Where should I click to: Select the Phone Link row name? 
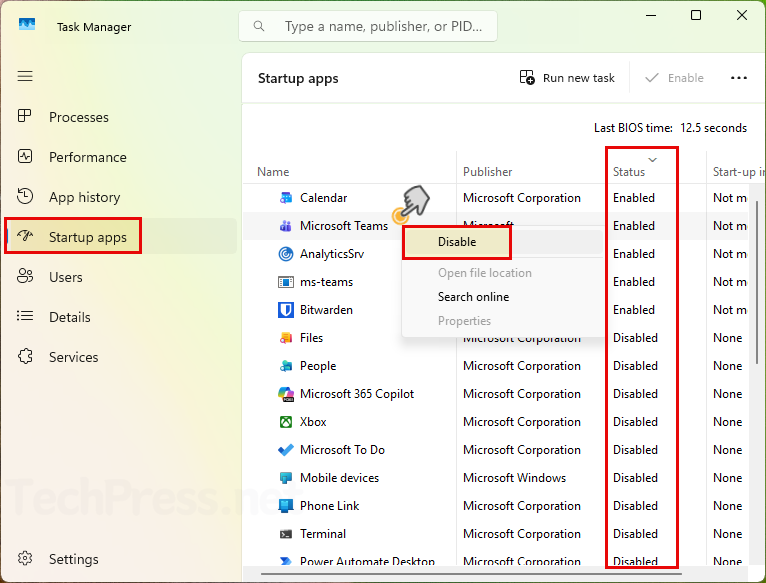click(x=330, y=506)
